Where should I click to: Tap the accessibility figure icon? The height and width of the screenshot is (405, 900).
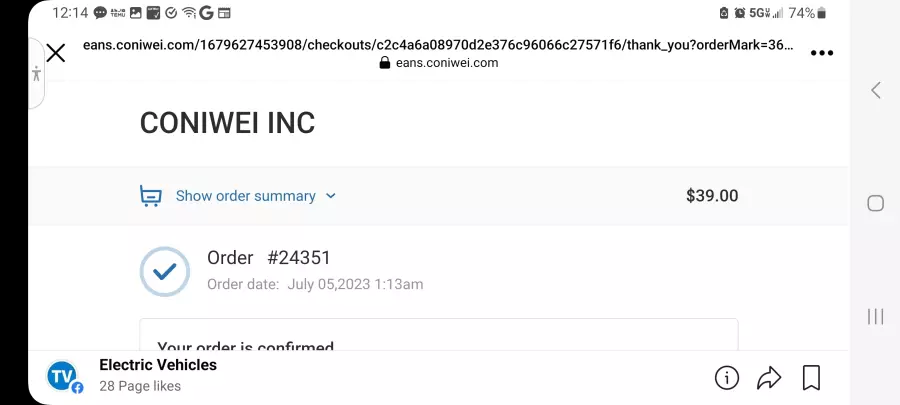(x=37, y=73)
